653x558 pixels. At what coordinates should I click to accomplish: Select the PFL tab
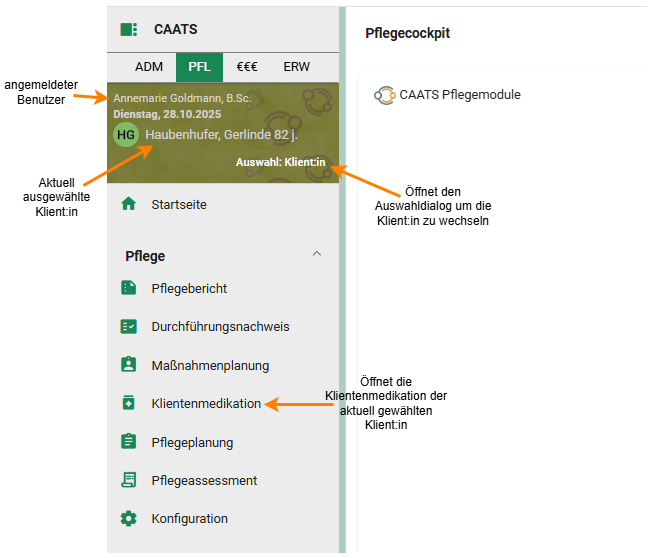point(199,67)
